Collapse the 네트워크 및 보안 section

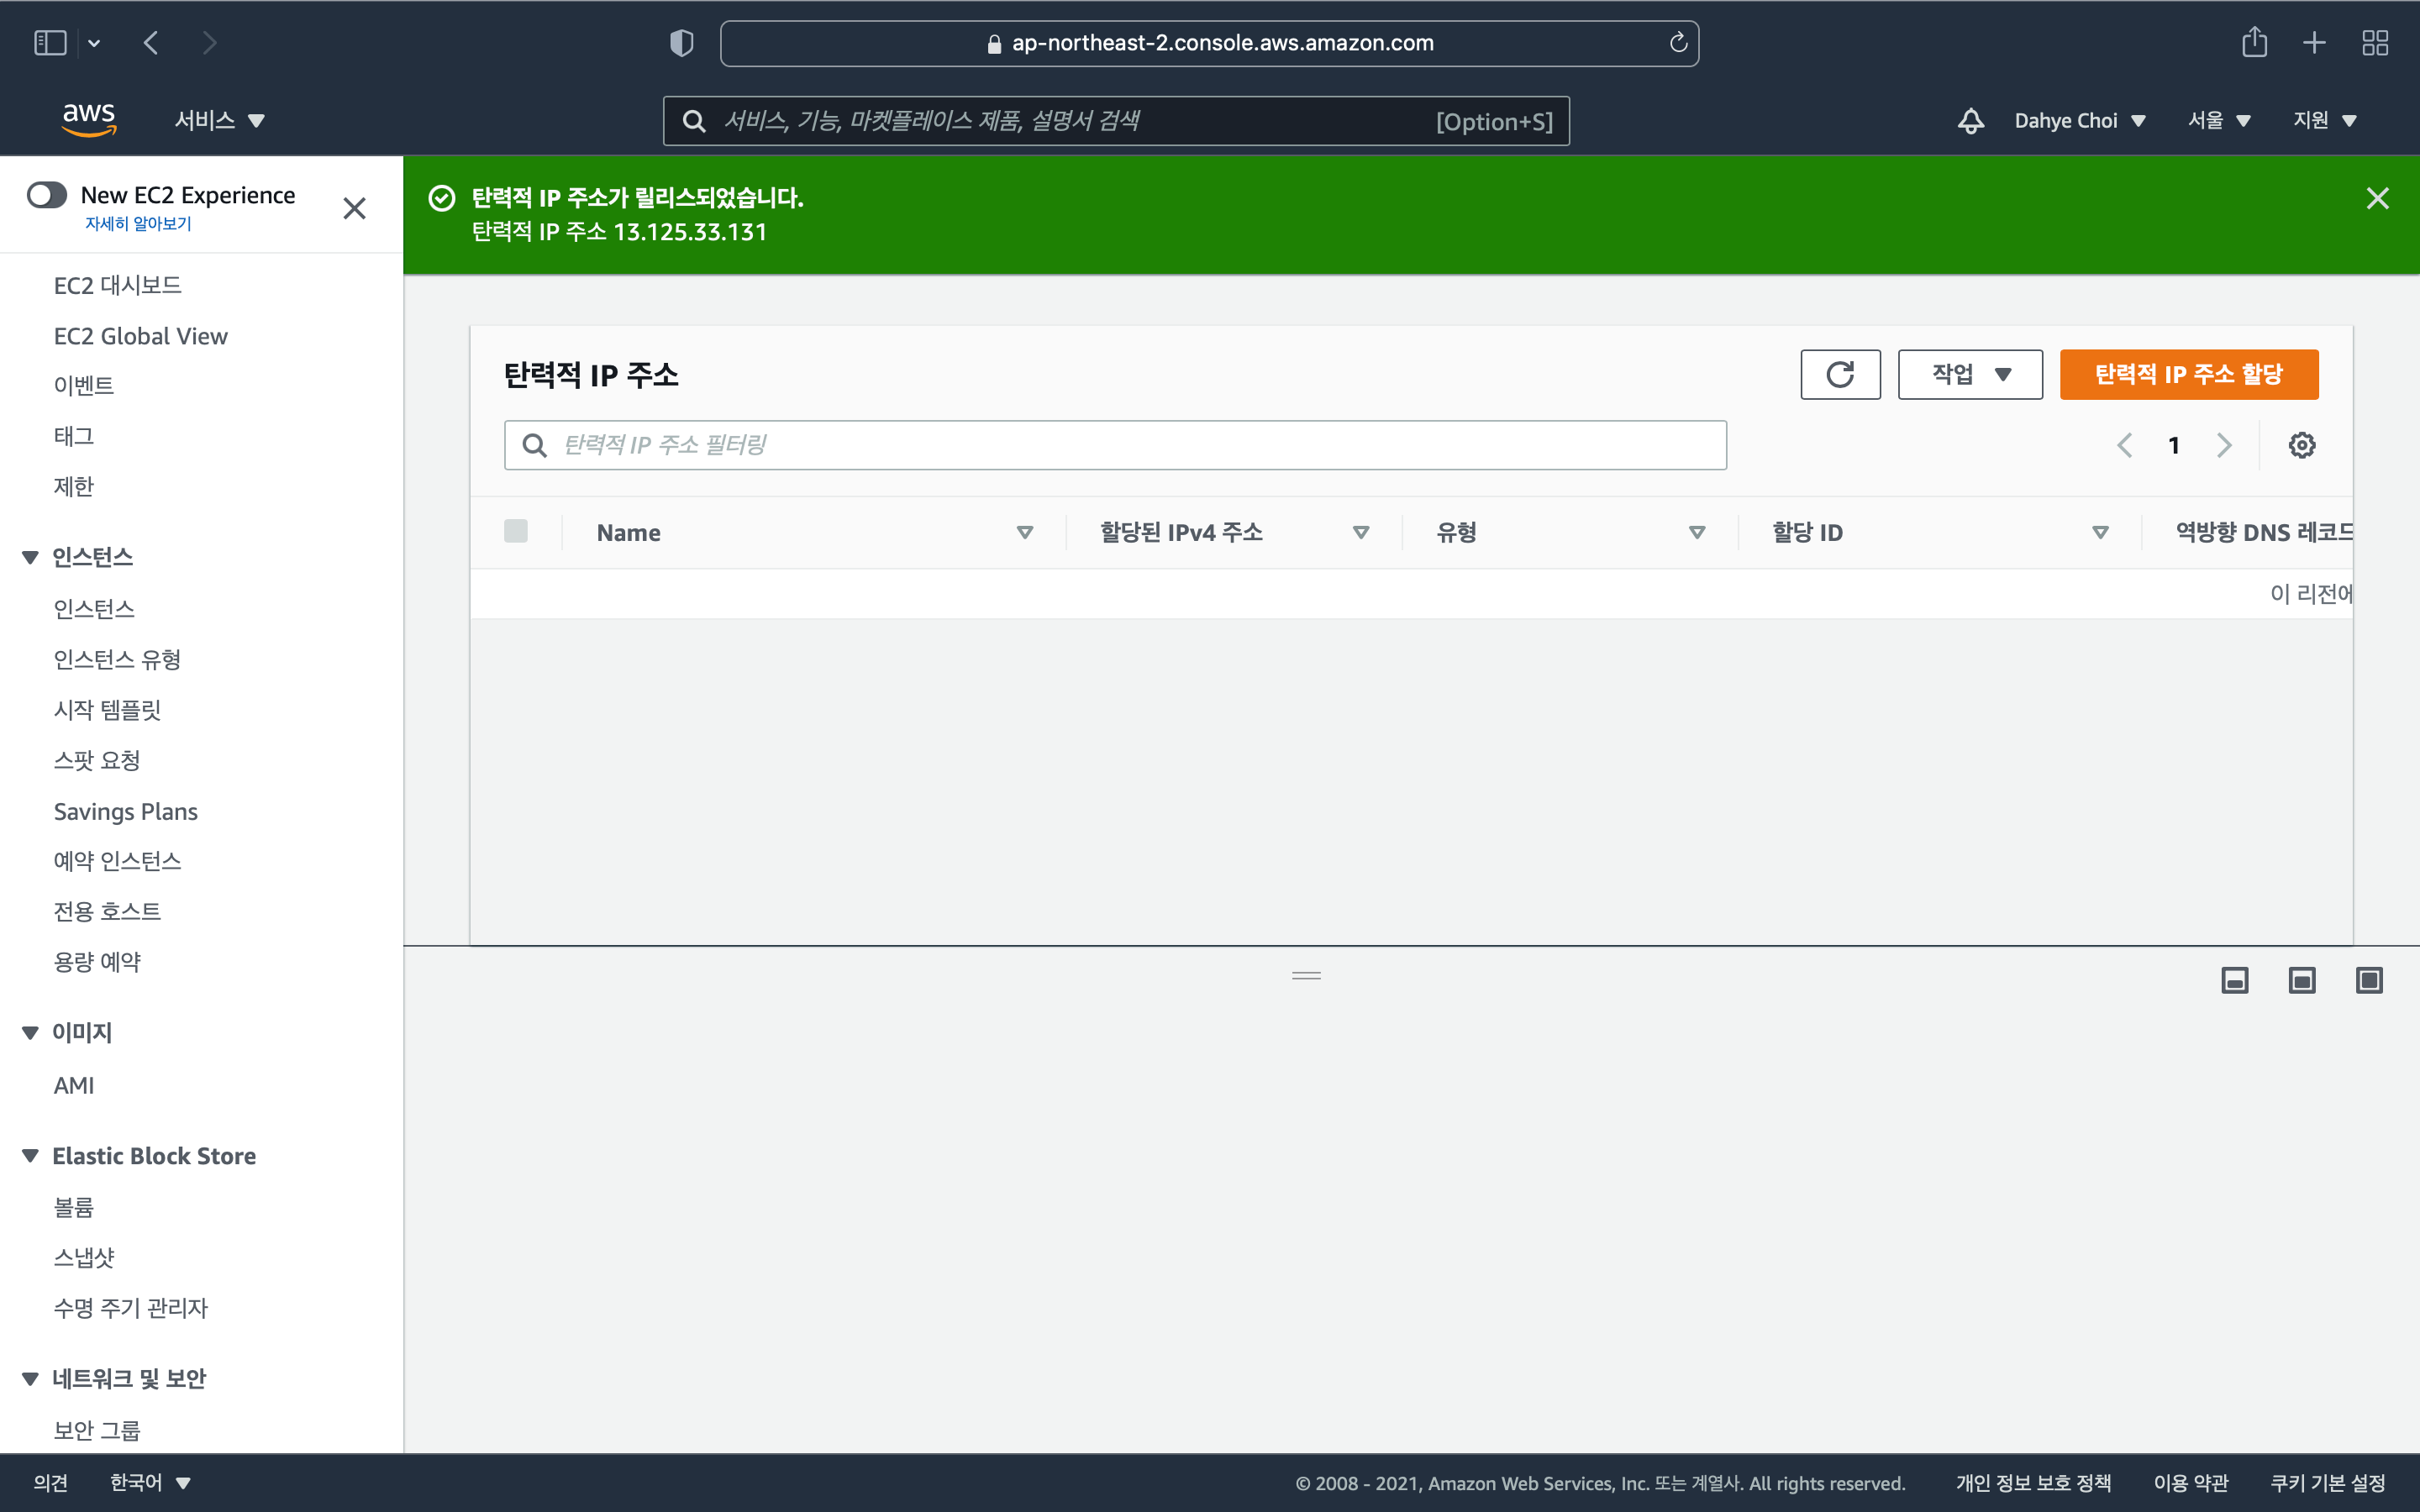click(x=31, y=1378)
